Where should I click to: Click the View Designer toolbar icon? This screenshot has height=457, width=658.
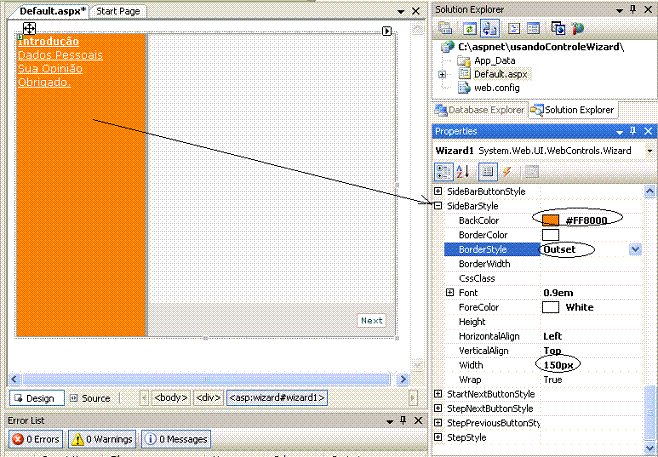click(x=533, y=28)
